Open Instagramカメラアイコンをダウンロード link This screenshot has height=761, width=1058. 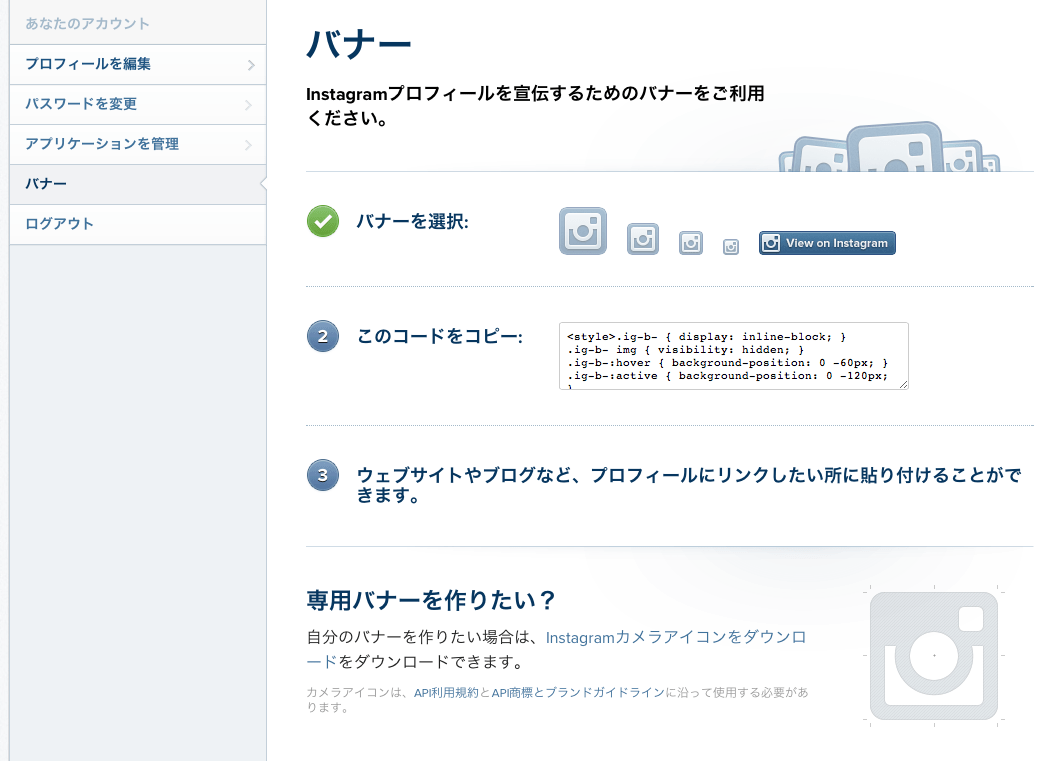(x=557, y=649)
